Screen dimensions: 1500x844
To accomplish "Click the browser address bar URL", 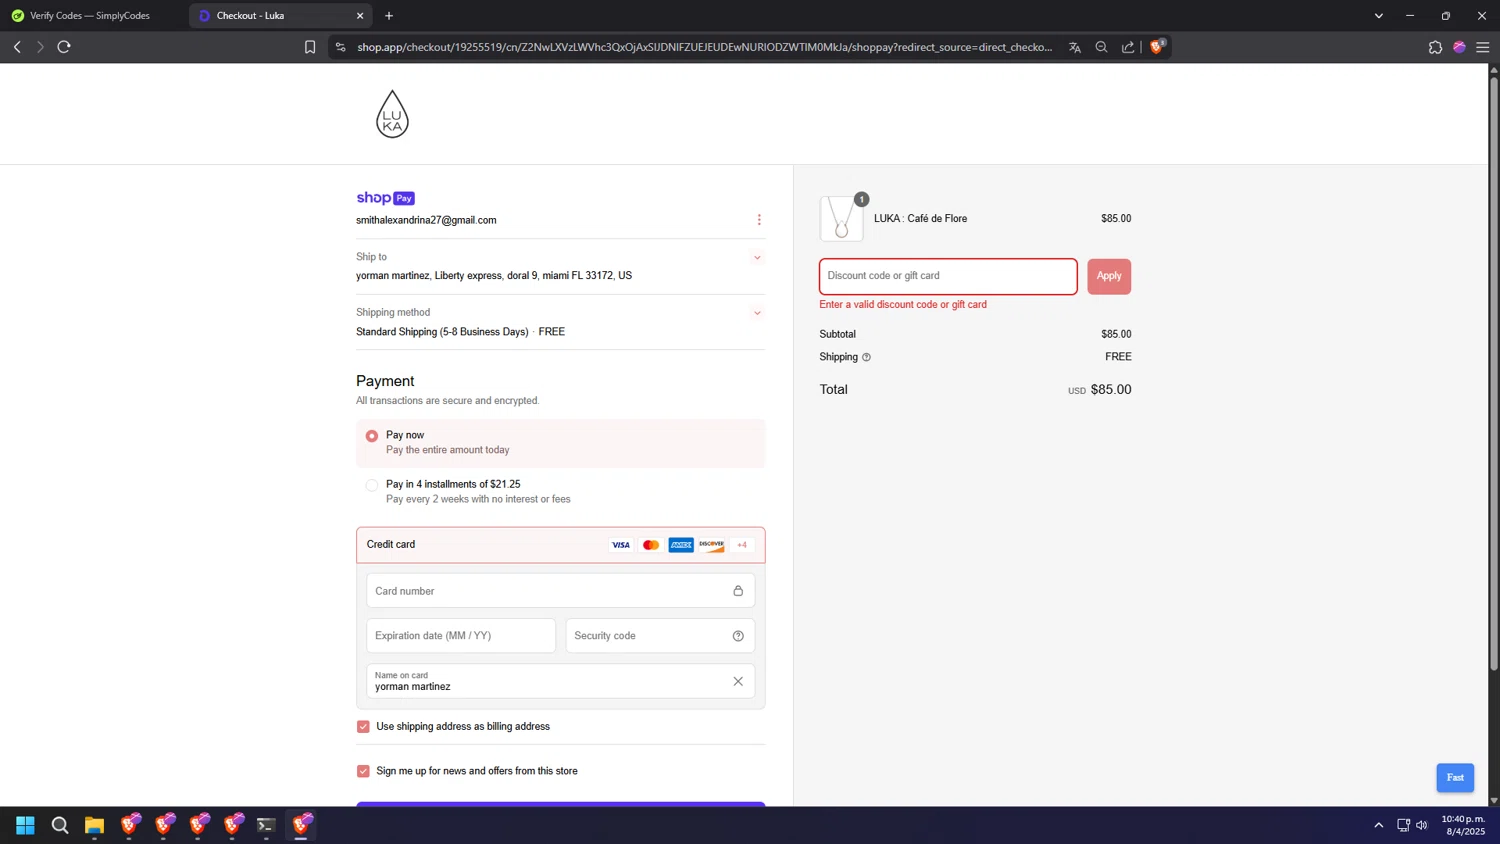I will coord(705,47).
